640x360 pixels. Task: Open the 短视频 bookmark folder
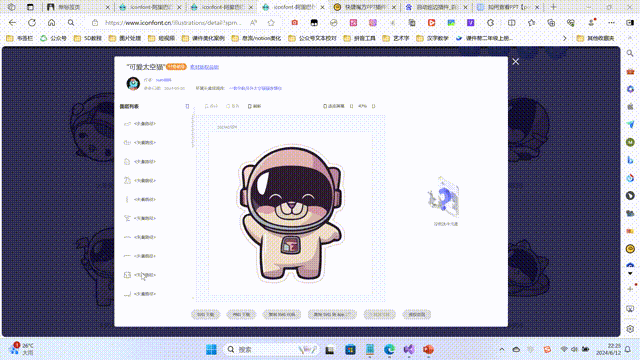162,38
